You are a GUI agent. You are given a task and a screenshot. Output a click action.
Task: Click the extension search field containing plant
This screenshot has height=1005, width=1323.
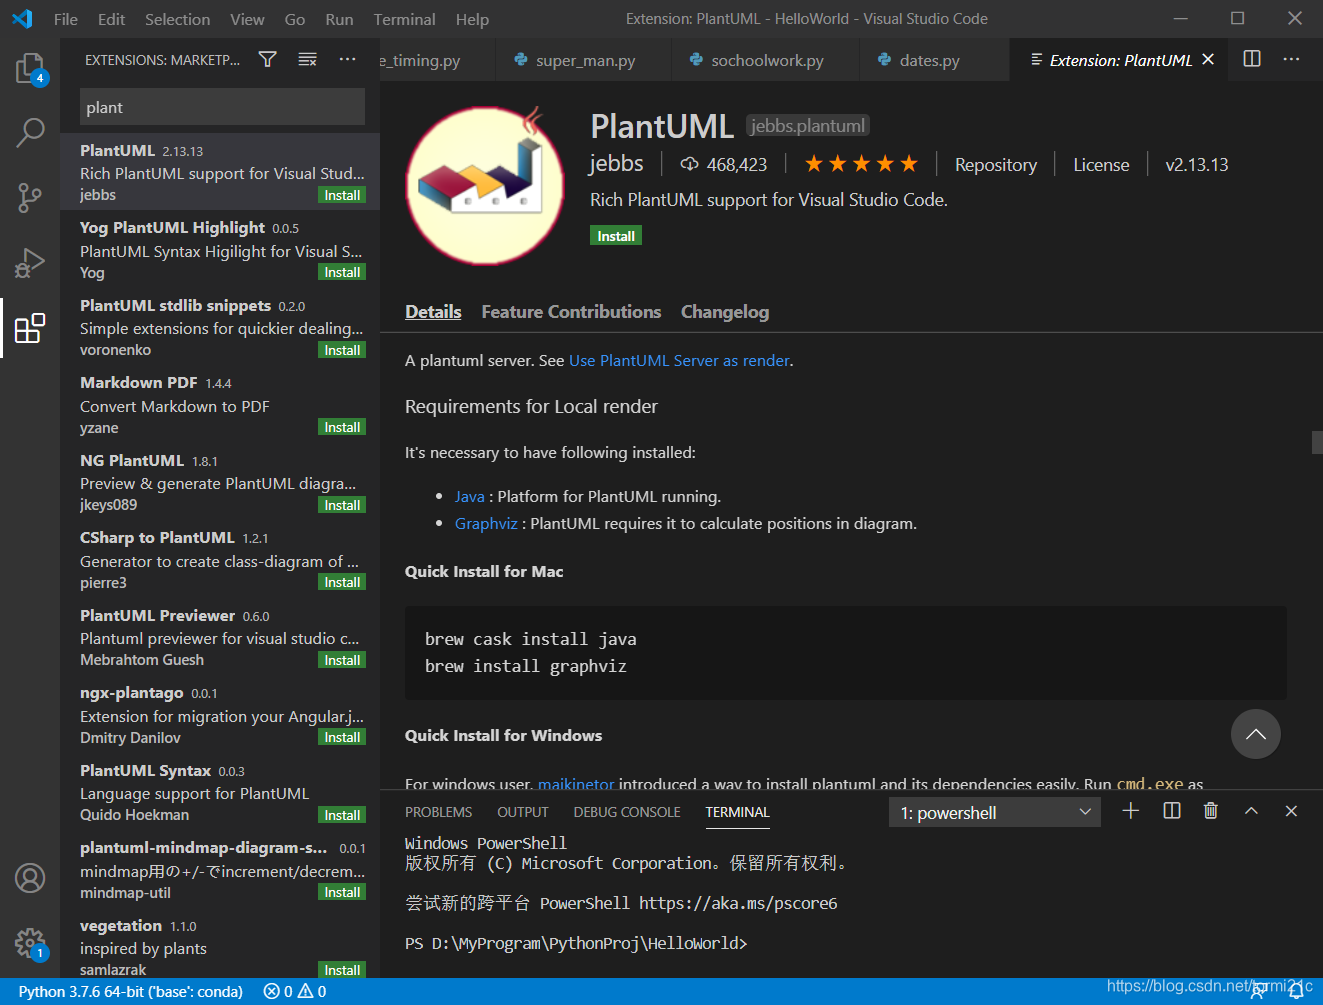click(x=222, y=107)
